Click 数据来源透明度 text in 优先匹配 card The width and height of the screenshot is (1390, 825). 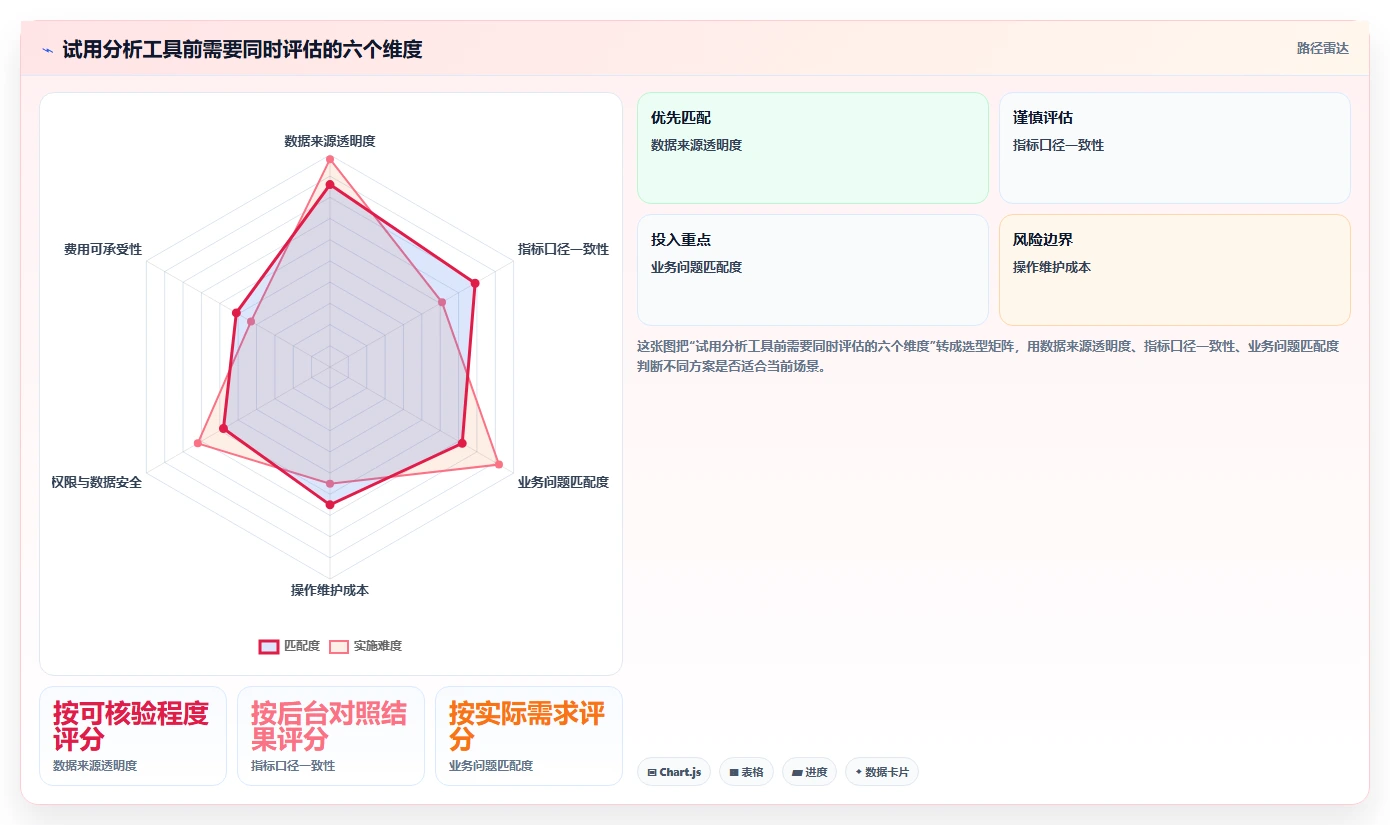pos(697,145)
